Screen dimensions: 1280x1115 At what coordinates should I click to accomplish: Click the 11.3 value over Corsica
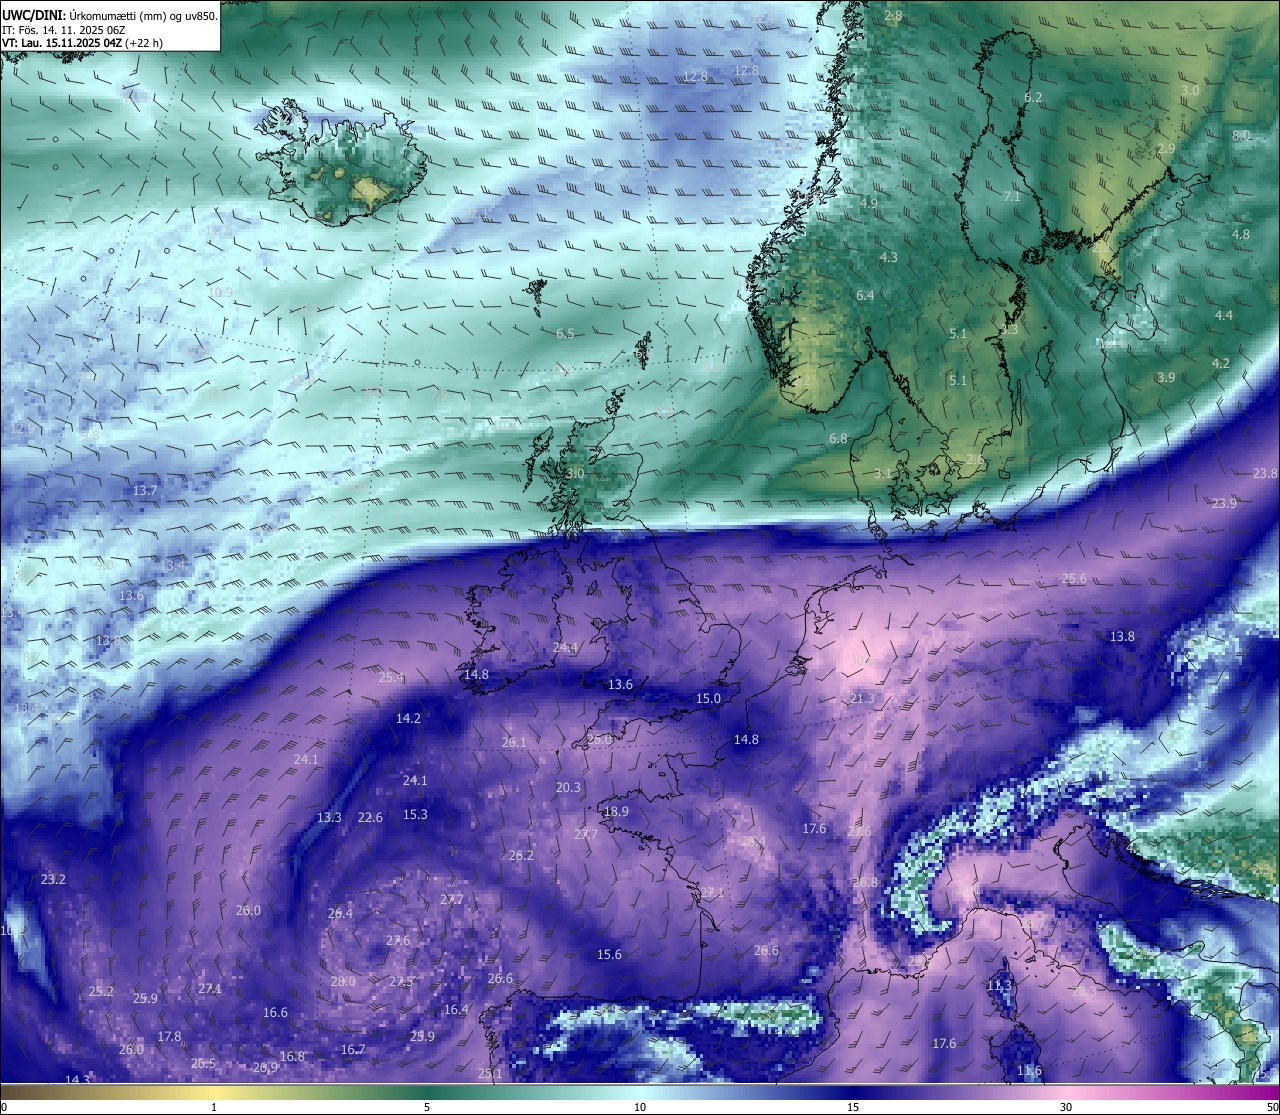999,986
